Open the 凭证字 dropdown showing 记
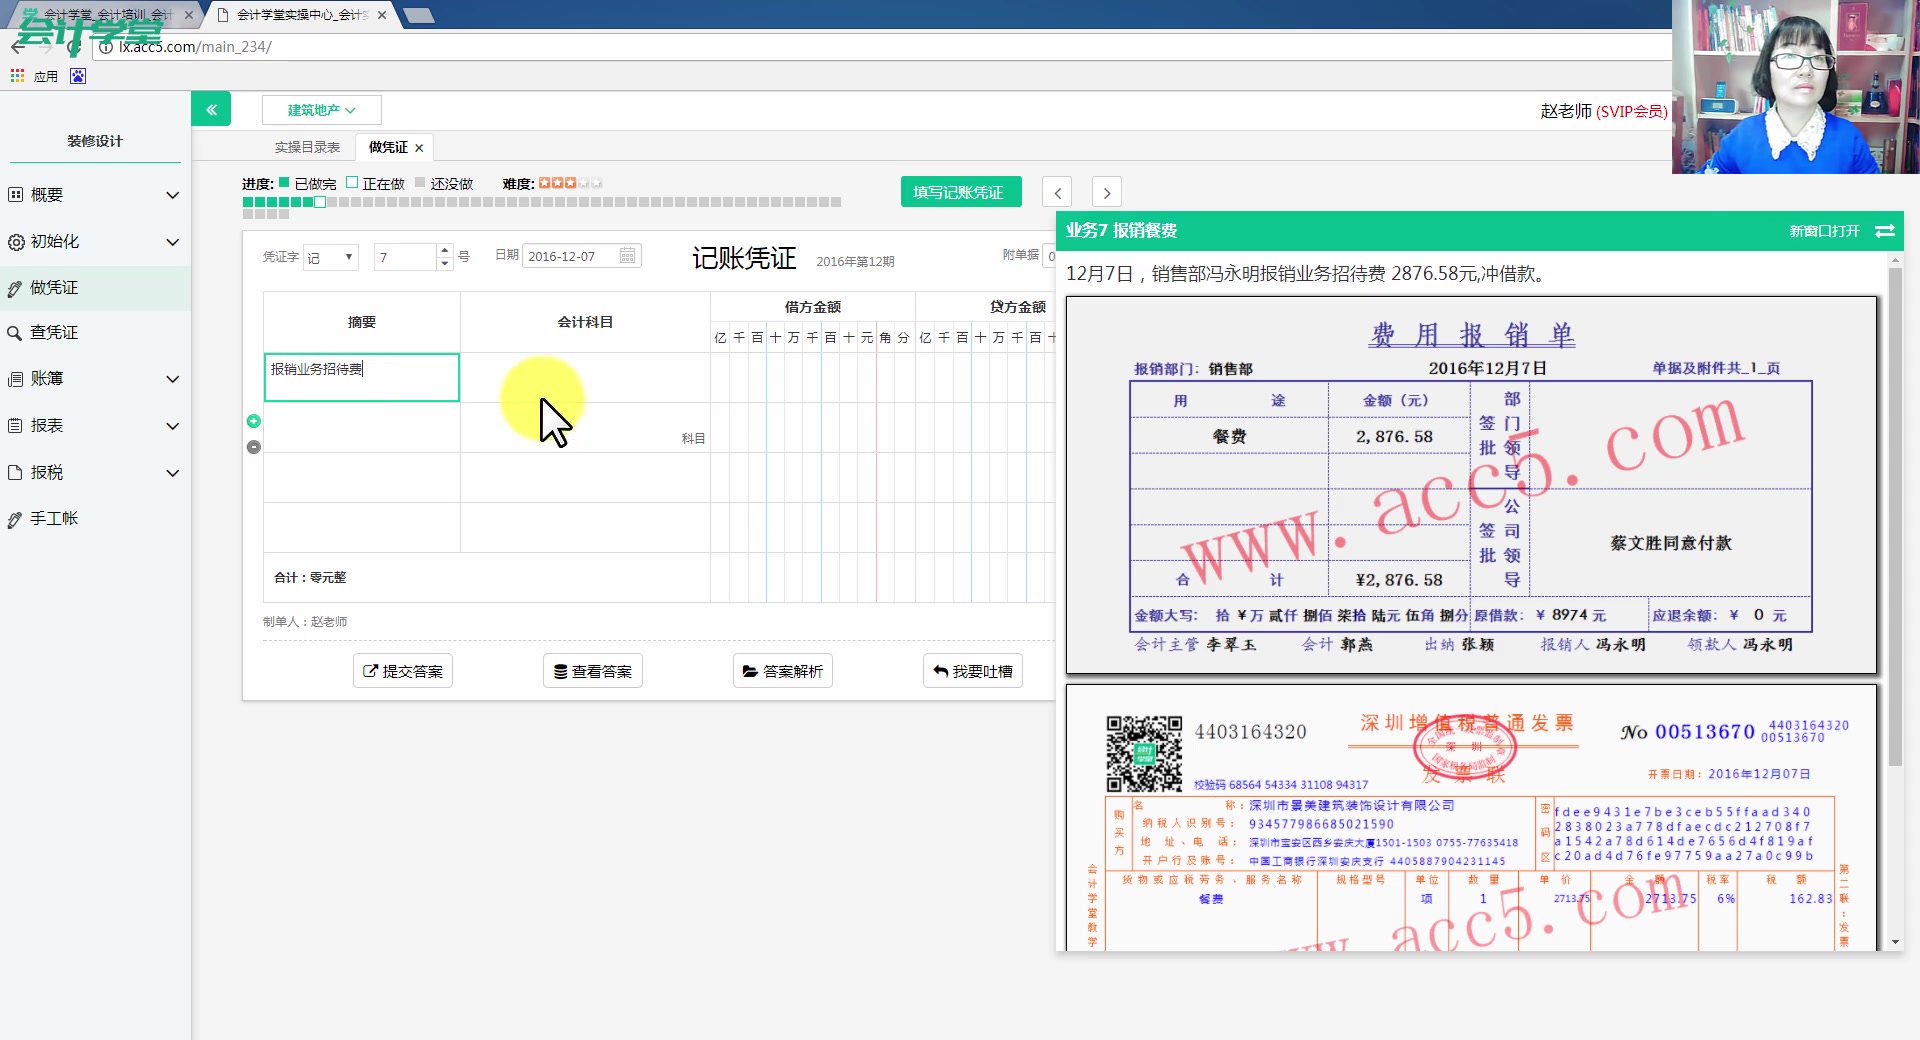Screen dimensions: 1920x1040 click(x=330, y=257)
